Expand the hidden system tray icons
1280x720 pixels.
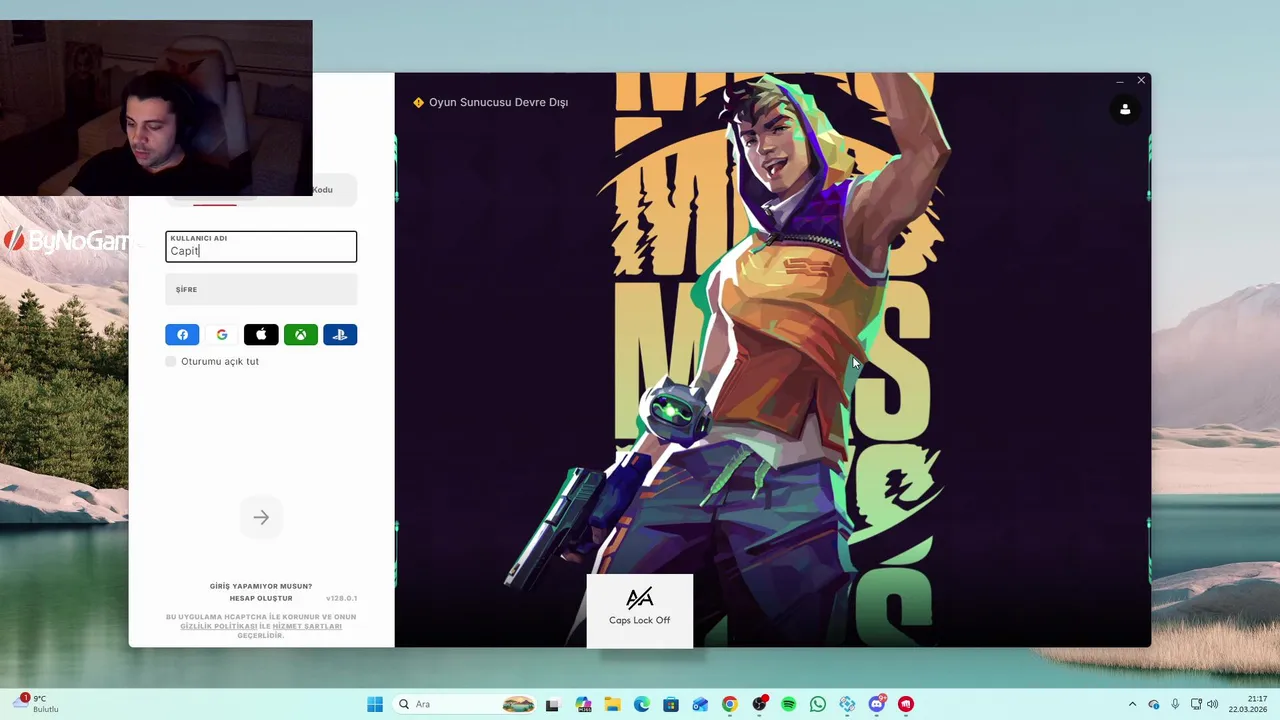(1132, 704)
